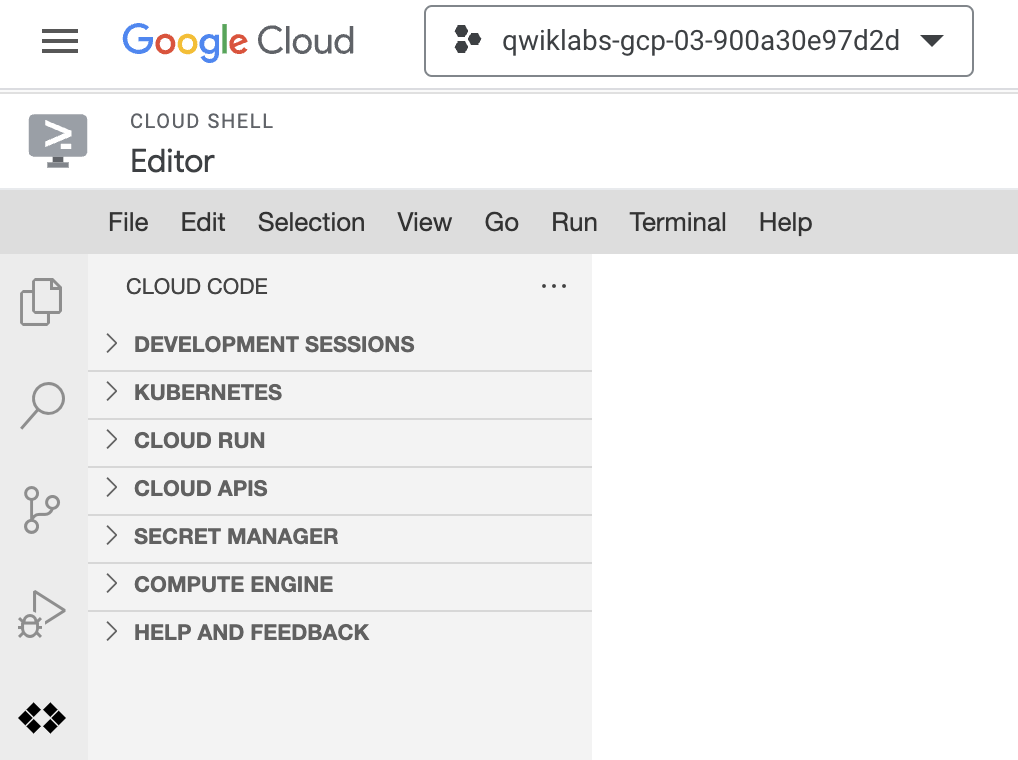Open the Selection menu
Viewport: 1018px width, 760px height.
[311, 222]
